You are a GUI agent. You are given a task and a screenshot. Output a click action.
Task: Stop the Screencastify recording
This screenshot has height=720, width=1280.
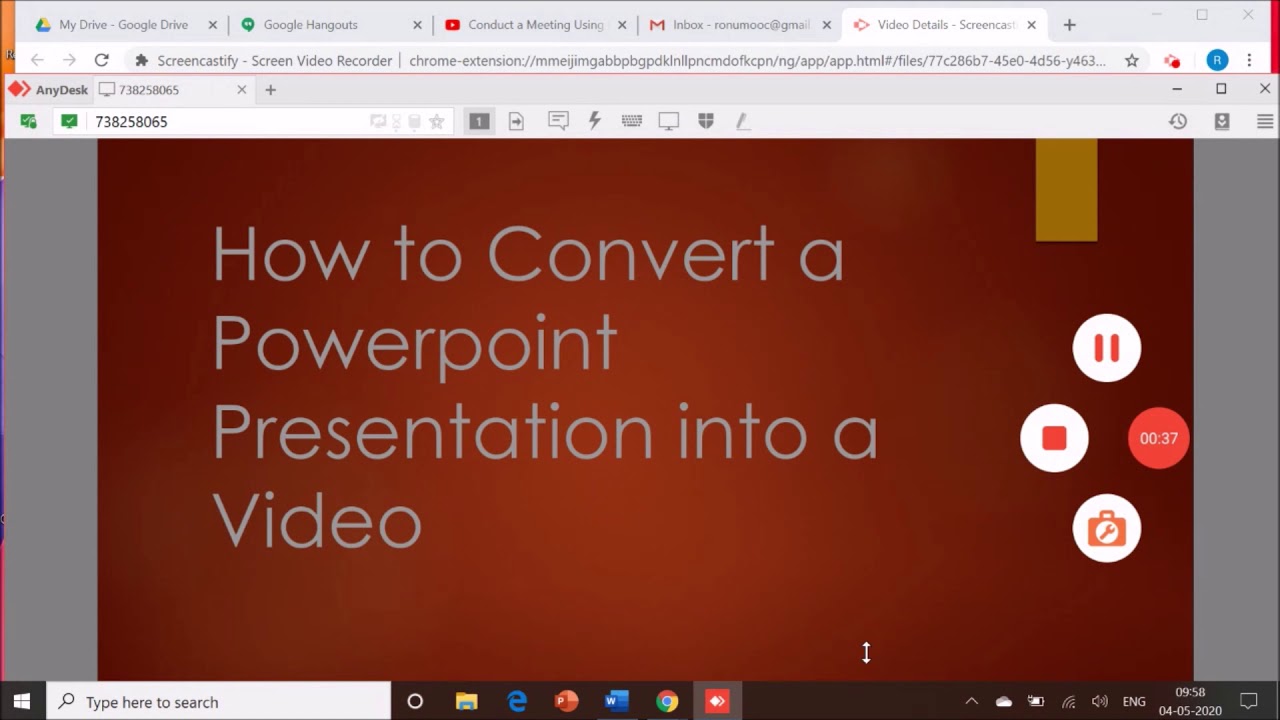1054,438
